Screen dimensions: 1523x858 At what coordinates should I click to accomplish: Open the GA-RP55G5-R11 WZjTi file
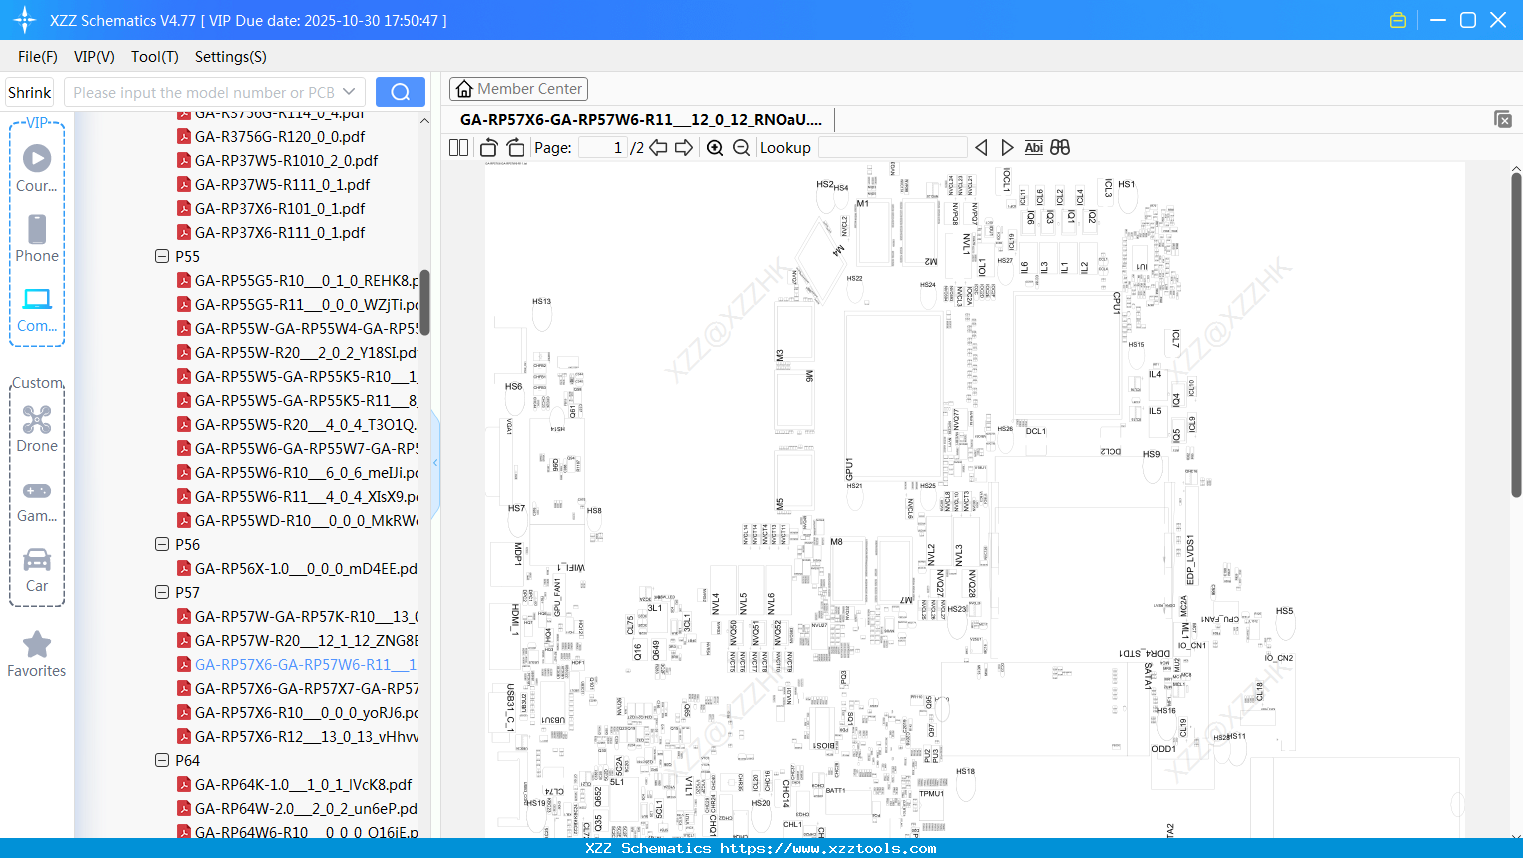click(306, 304)
